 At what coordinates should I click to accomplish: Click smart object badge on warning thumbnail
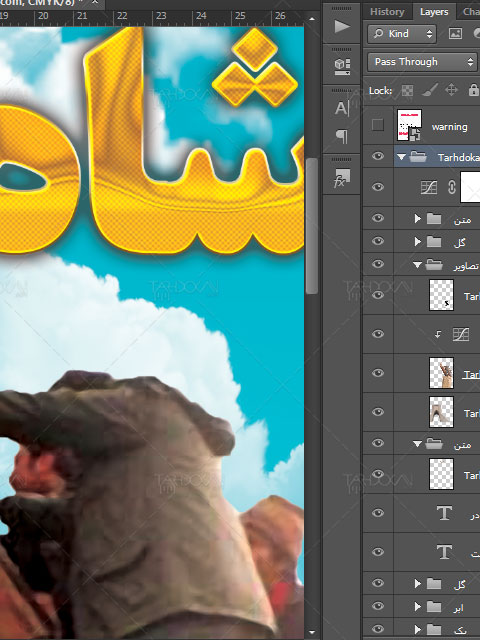click(416, 134)
